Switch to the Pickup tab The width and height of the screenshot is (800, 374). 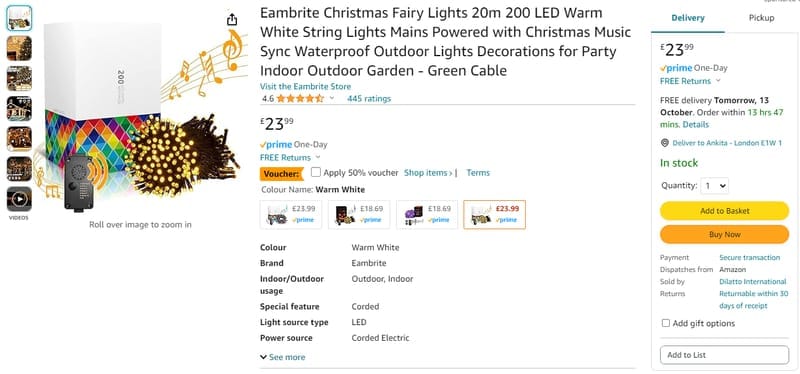(761, 18)
